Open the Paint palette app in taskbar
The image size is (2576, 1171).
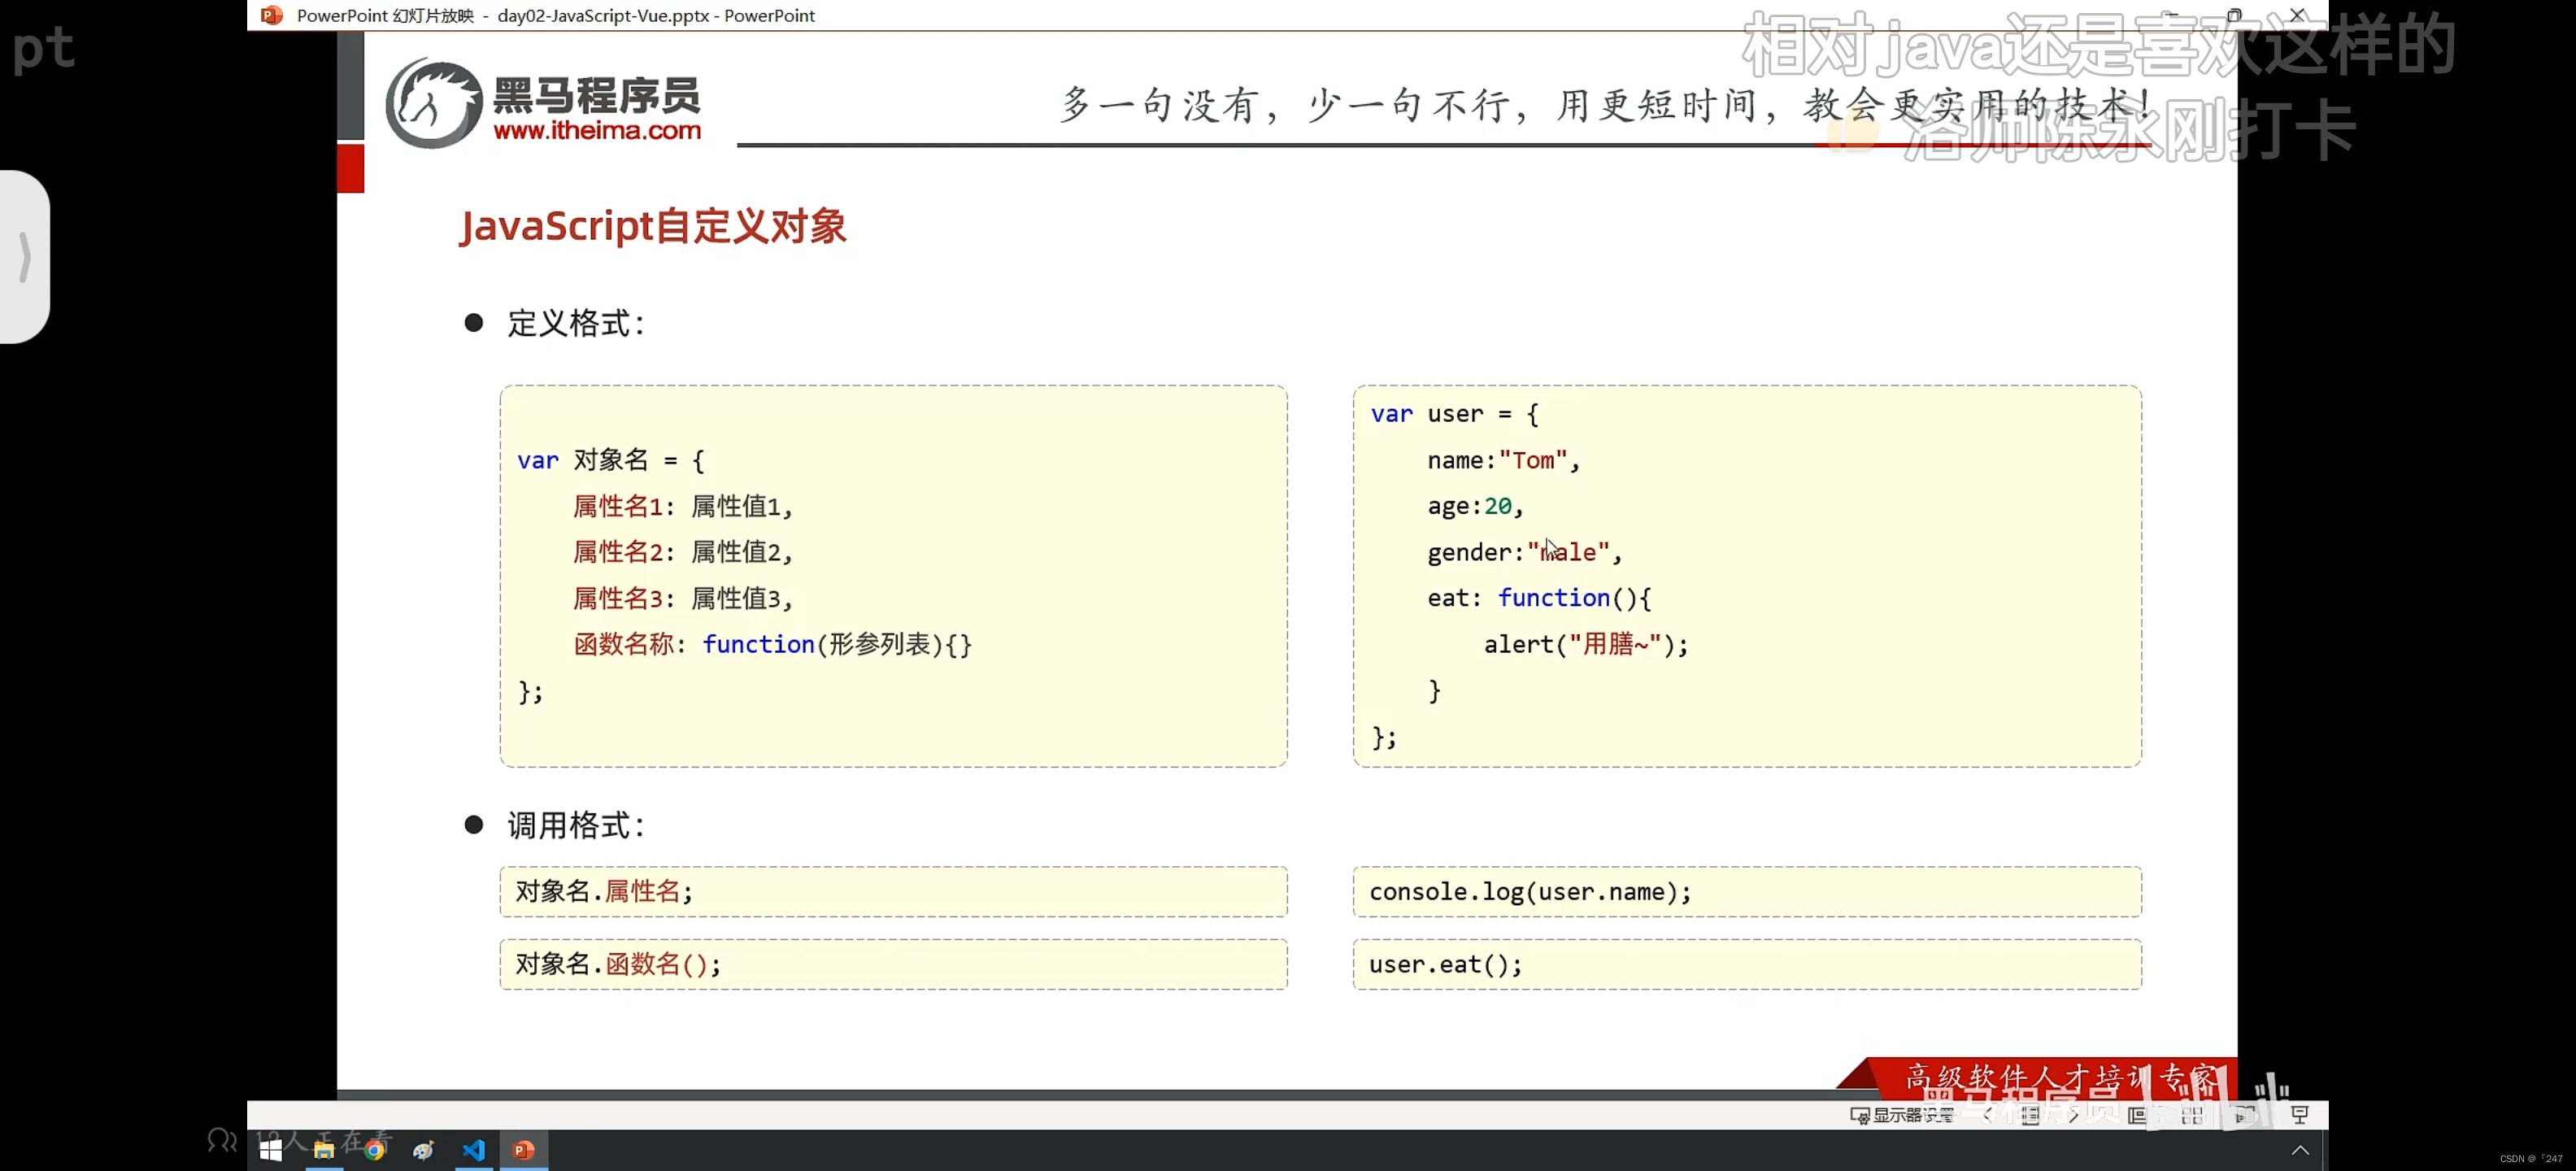coord(424,1150)
